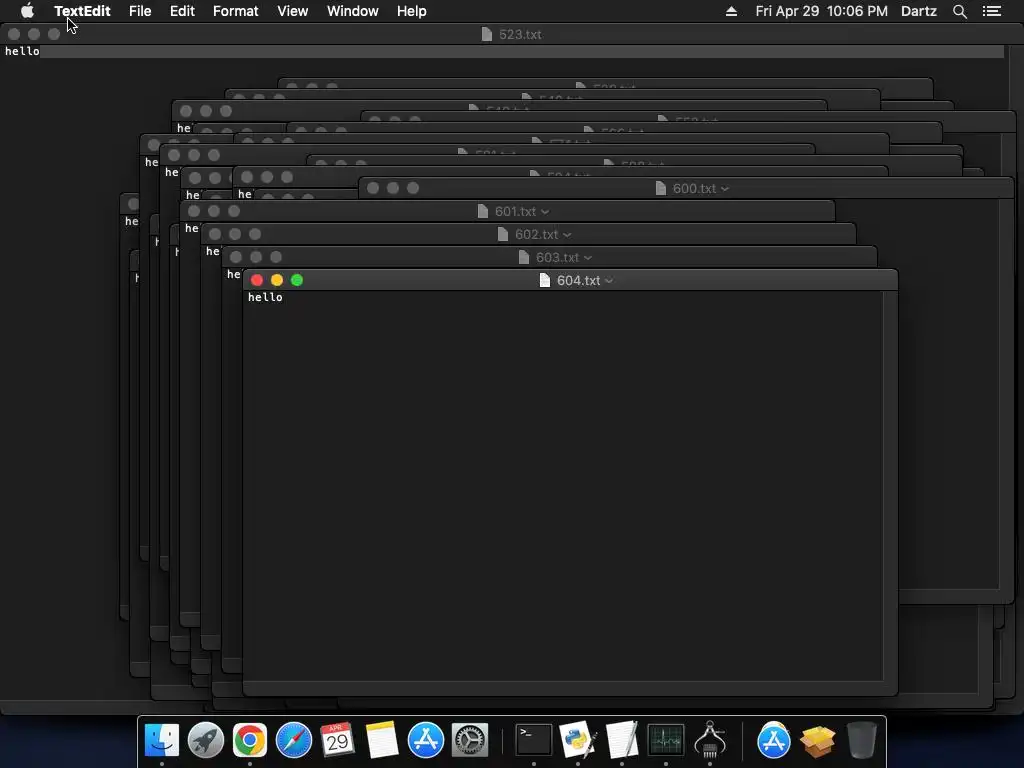1024x768 pixels.
Task: Open System Information caliper icon in Dock
Action: click(710, 740)
